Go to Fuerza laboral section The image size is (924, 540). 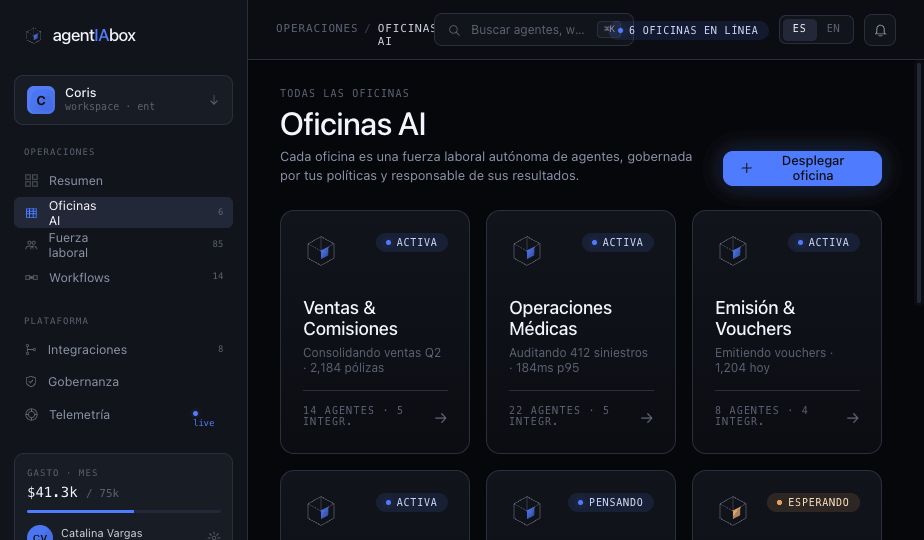[123, 245]
